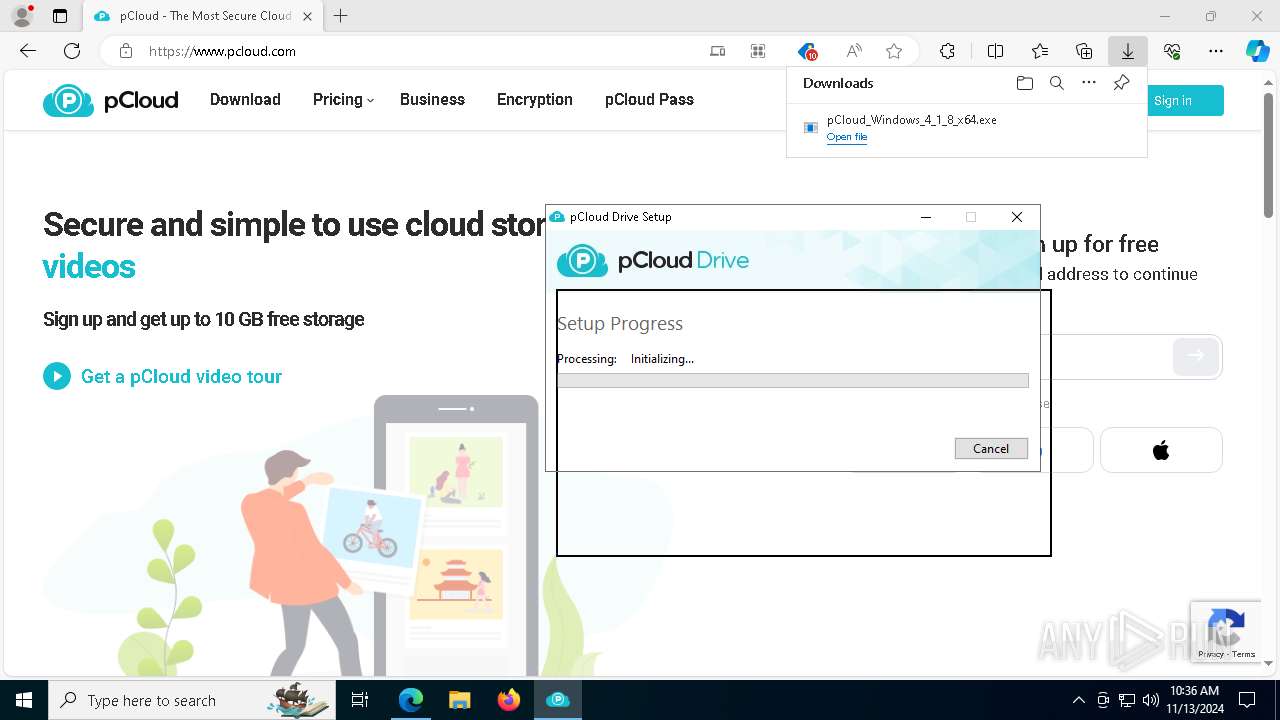Screen dimensions: 1280x720
Task: Click the taskbar search box
Action: pos(191,700)
